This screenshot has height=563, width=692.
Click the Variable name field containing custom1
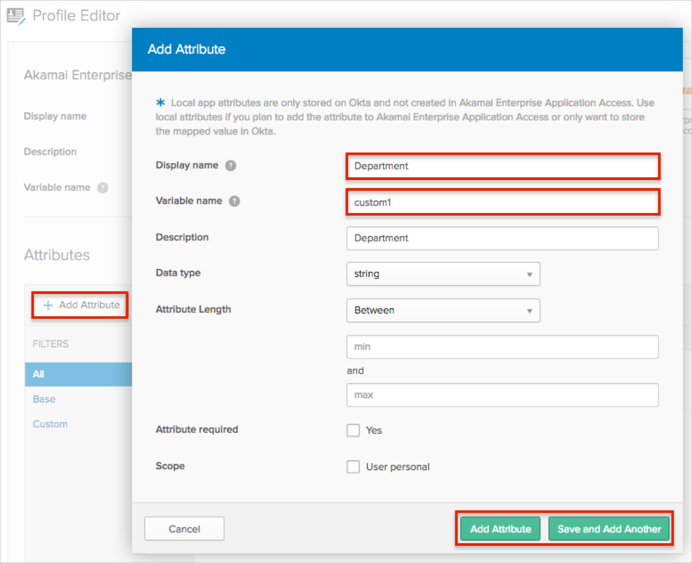(502, 202)
